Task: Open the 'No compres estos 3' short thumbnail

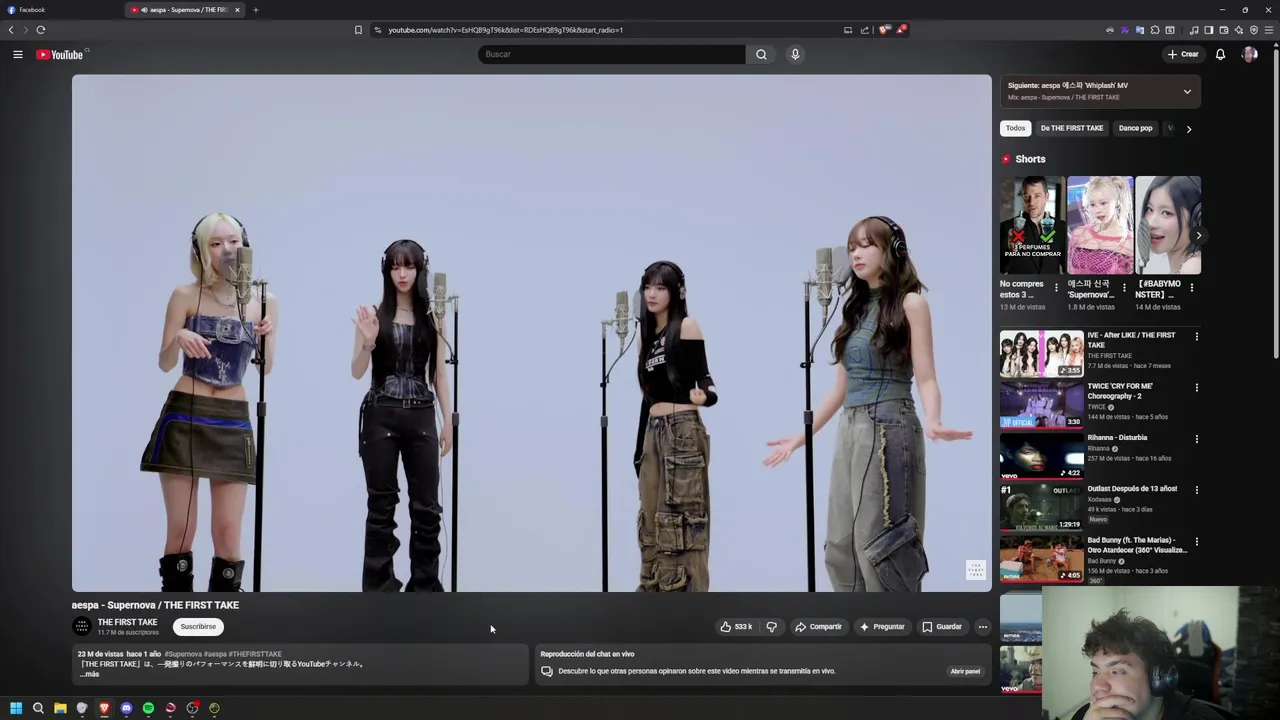Action: point(1032,225)
